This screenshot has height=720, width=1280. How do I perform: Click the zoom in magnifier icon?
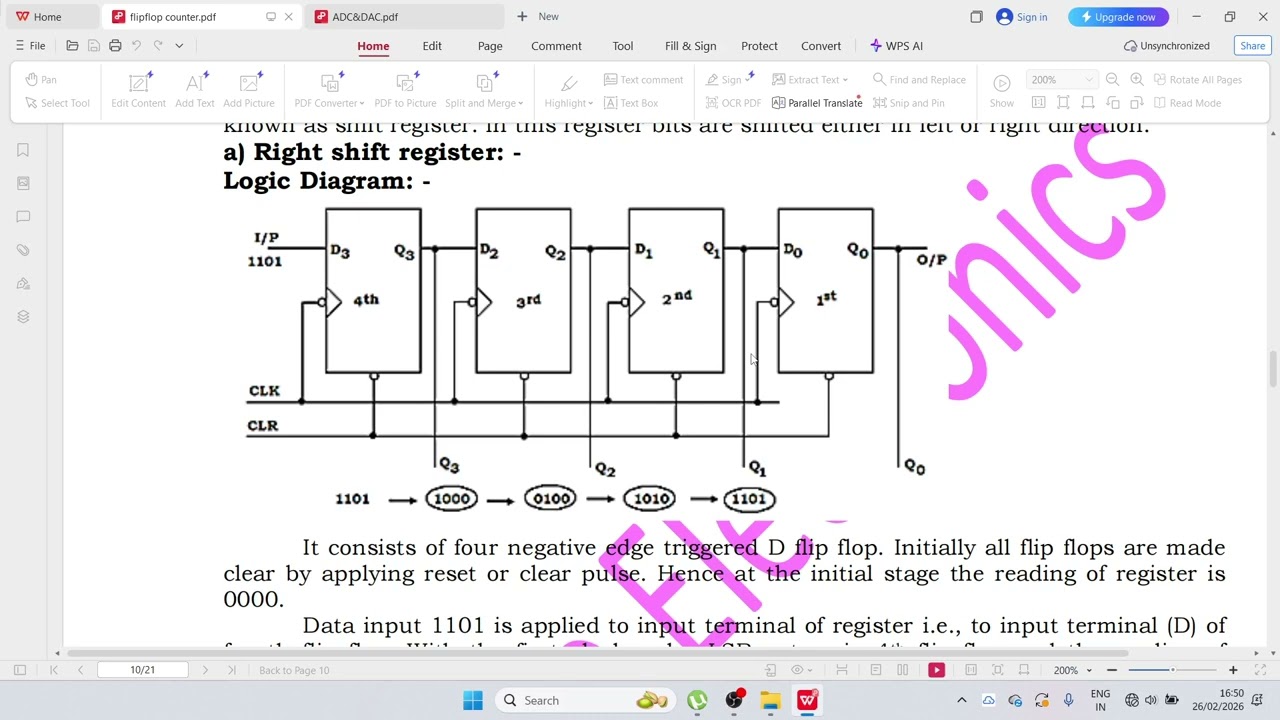pyautogui.click(x=1137, y=80)
